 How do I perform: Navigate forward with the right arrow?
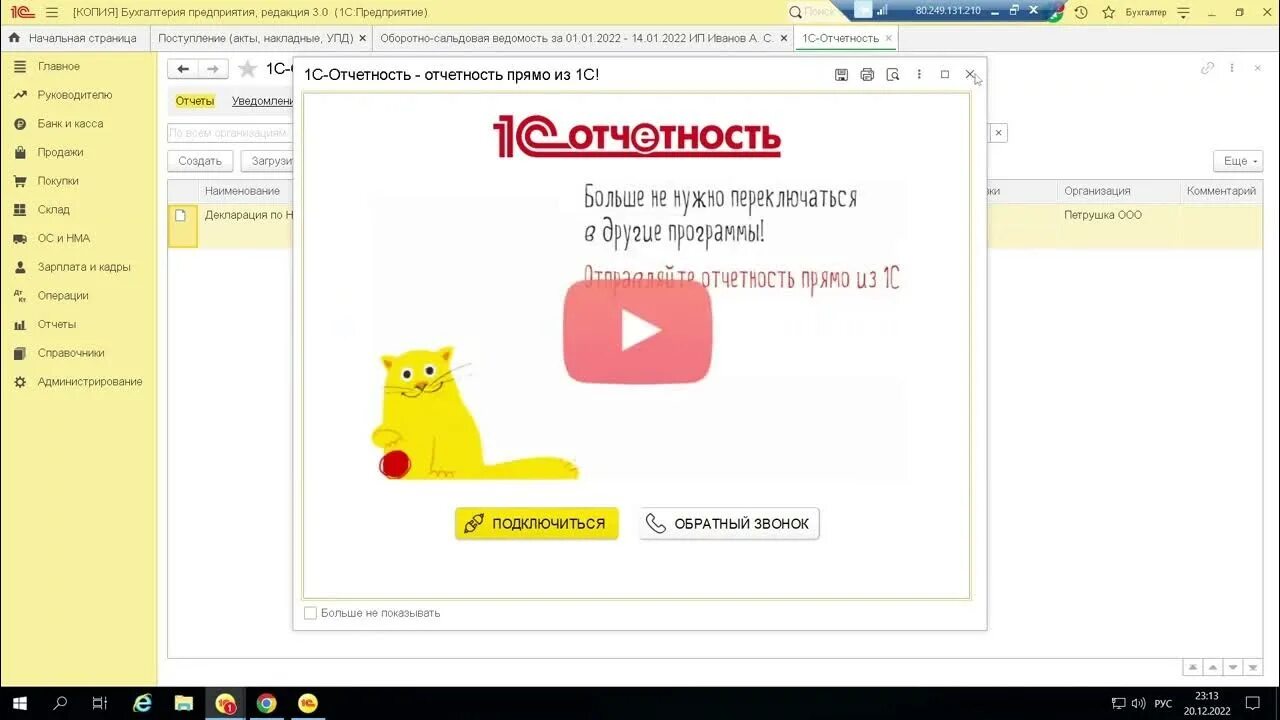(213, 69)
